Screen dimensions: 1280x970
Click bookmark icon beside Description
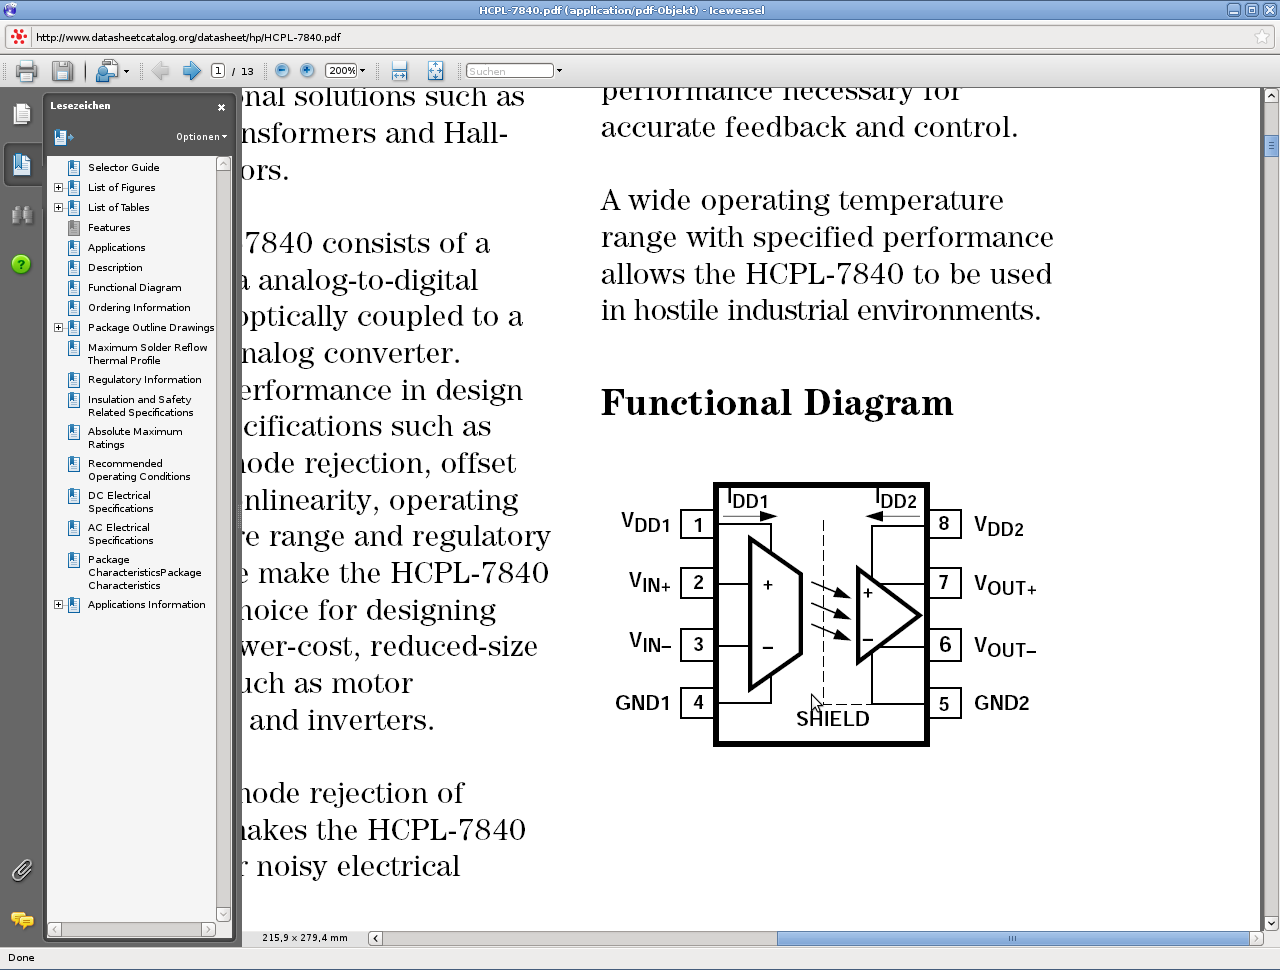(74, 268)
